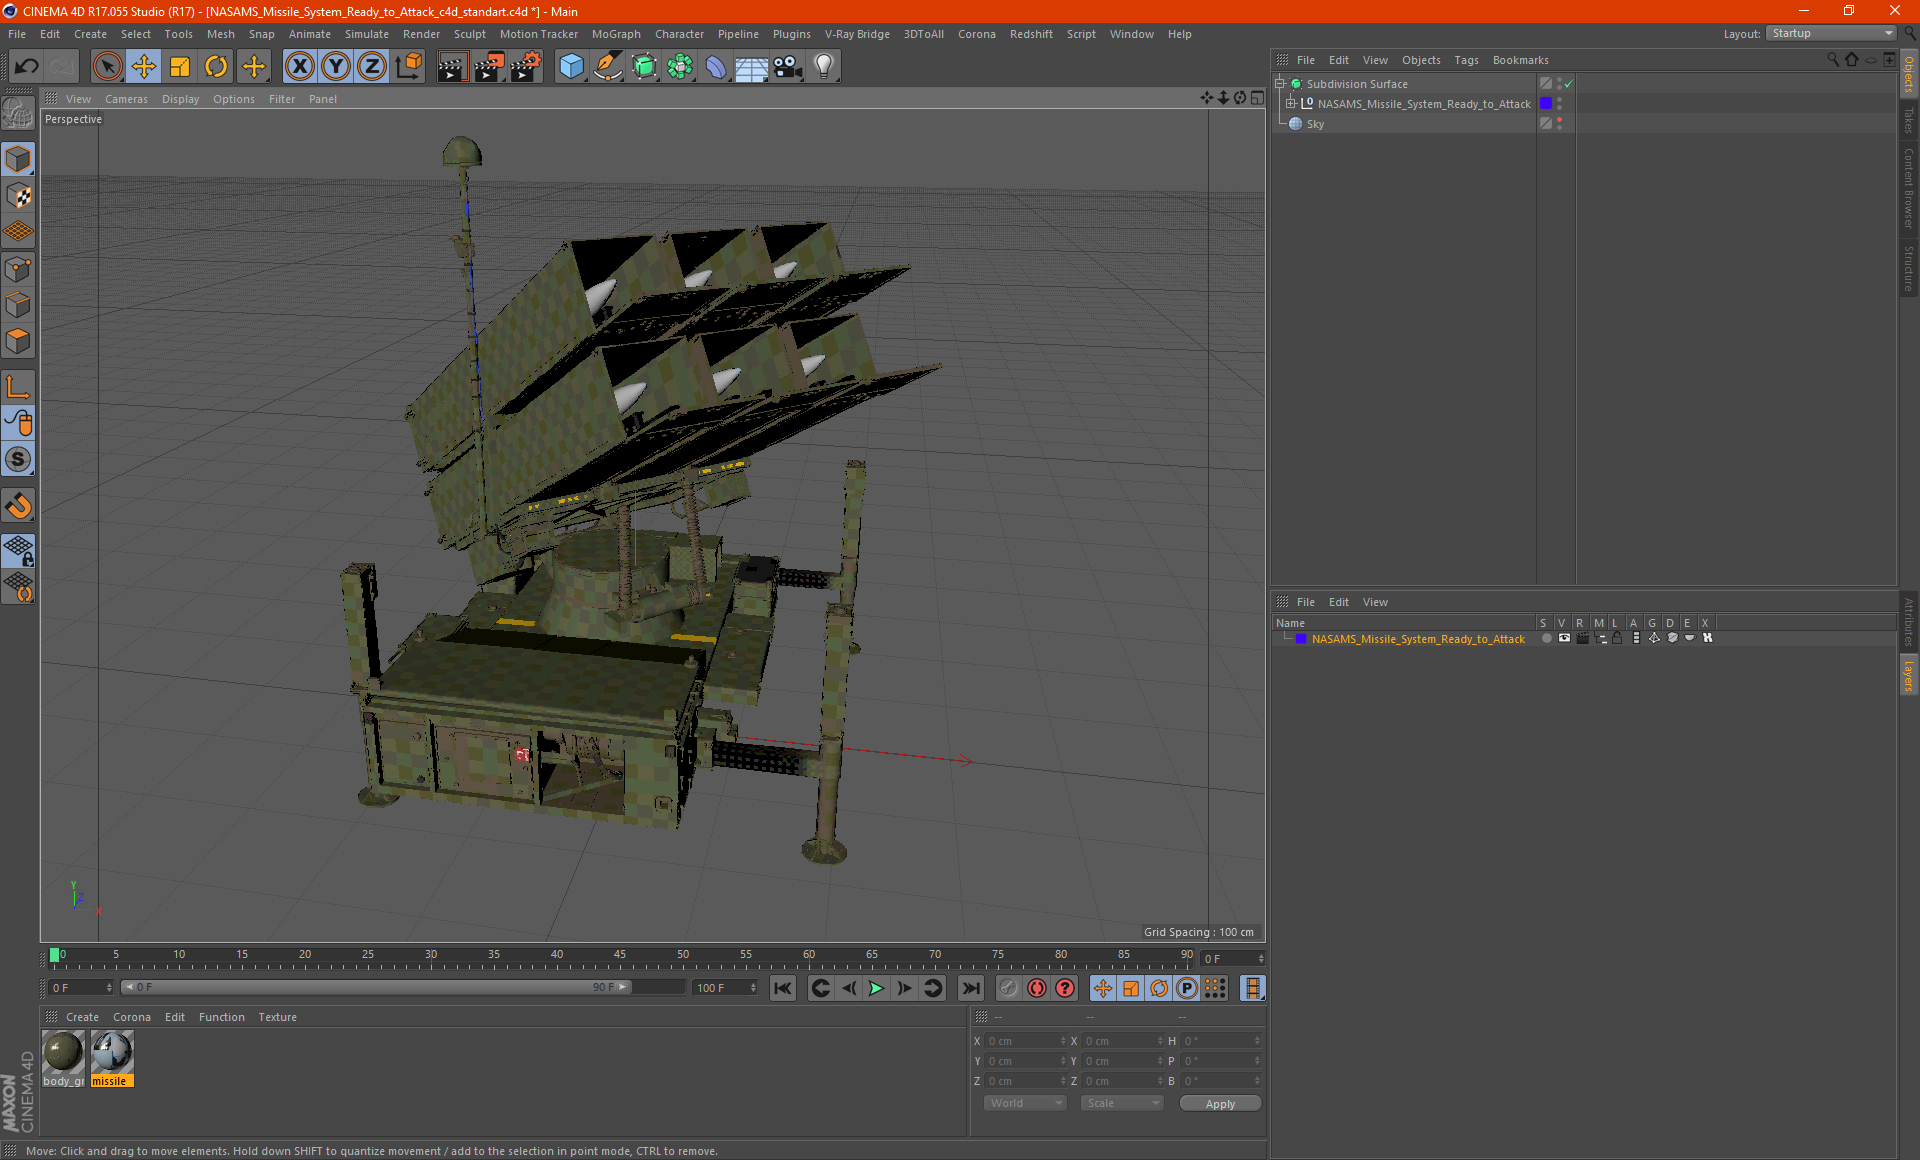
Task: Click the Undo arrow icon
Action: [x=27, y=67]
